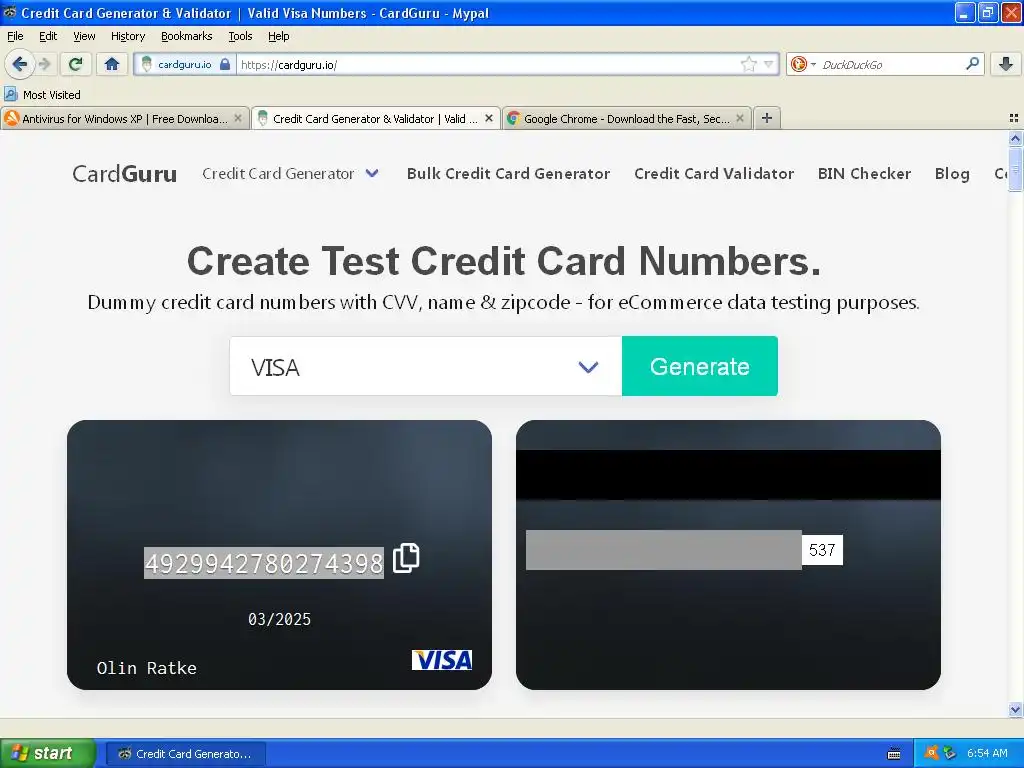Switch to the Google Chrome download tab
The height and width of the screenshot is (768, 1024).
coord(626,119)
